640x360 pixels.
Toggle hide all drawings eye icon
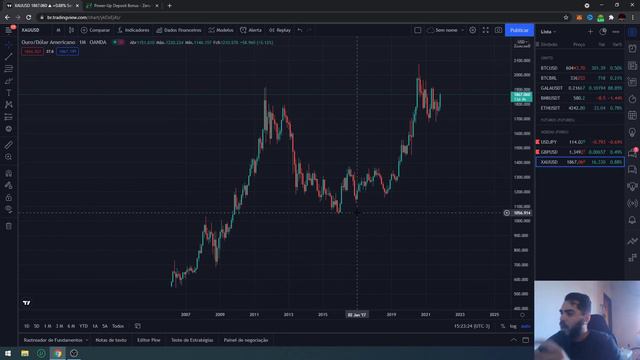pyautogui.click(x=9, y=209)
